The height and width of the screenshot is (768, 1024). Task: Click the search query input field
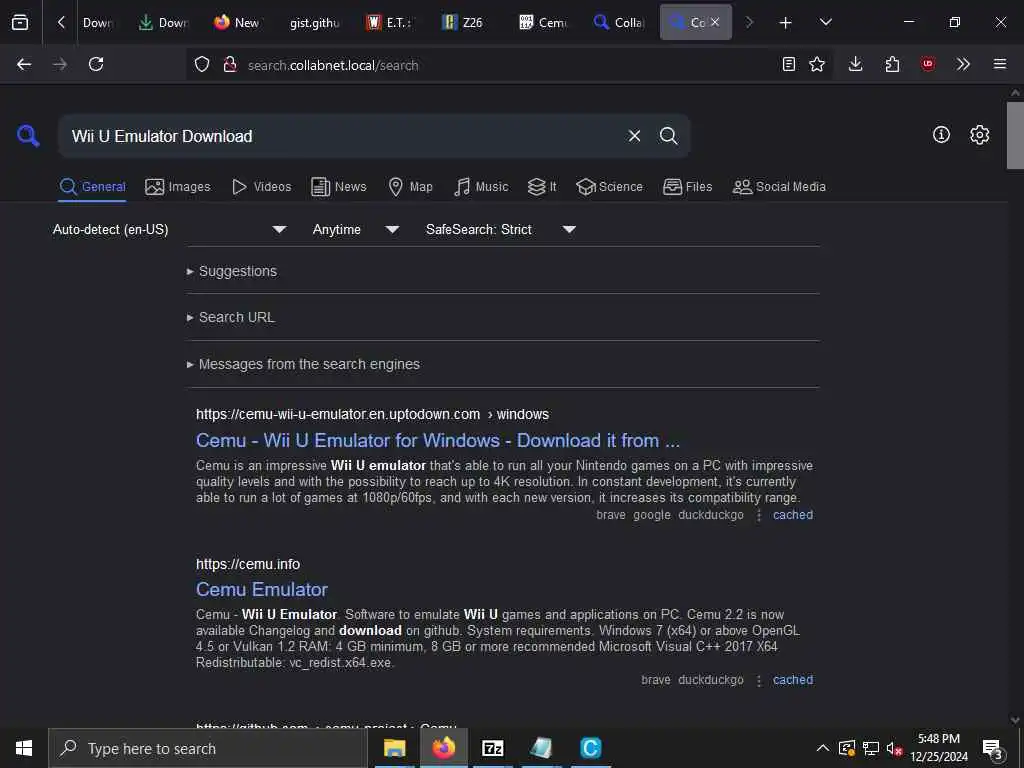coord(343,136)
